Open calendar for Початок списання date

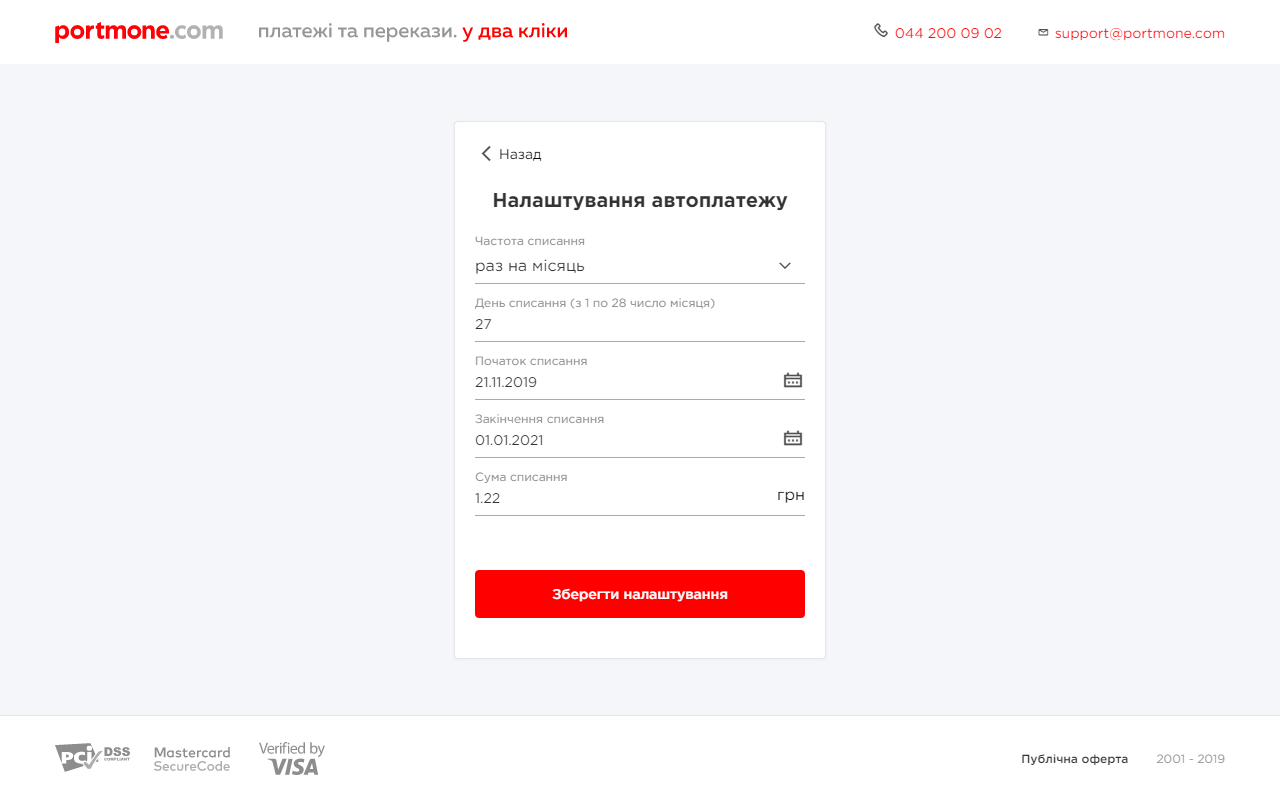[793, 380]
